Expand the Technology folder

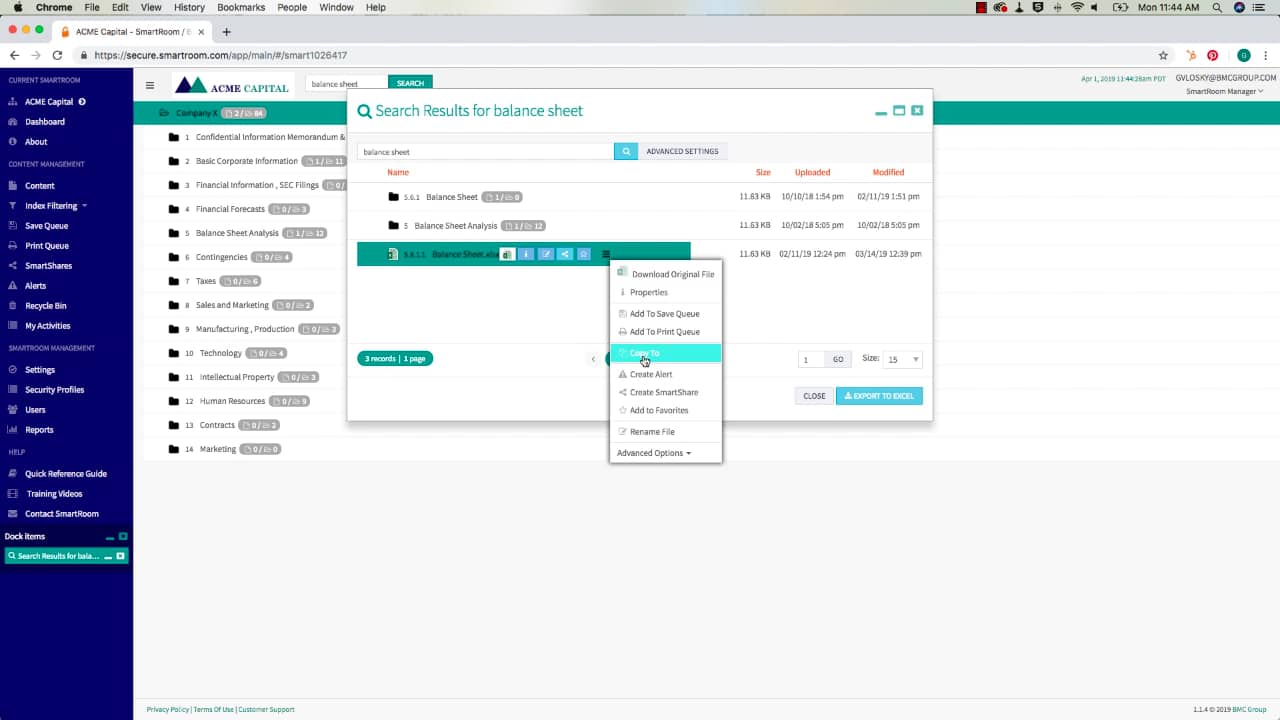pyautogui.click(x=173, y=353)
